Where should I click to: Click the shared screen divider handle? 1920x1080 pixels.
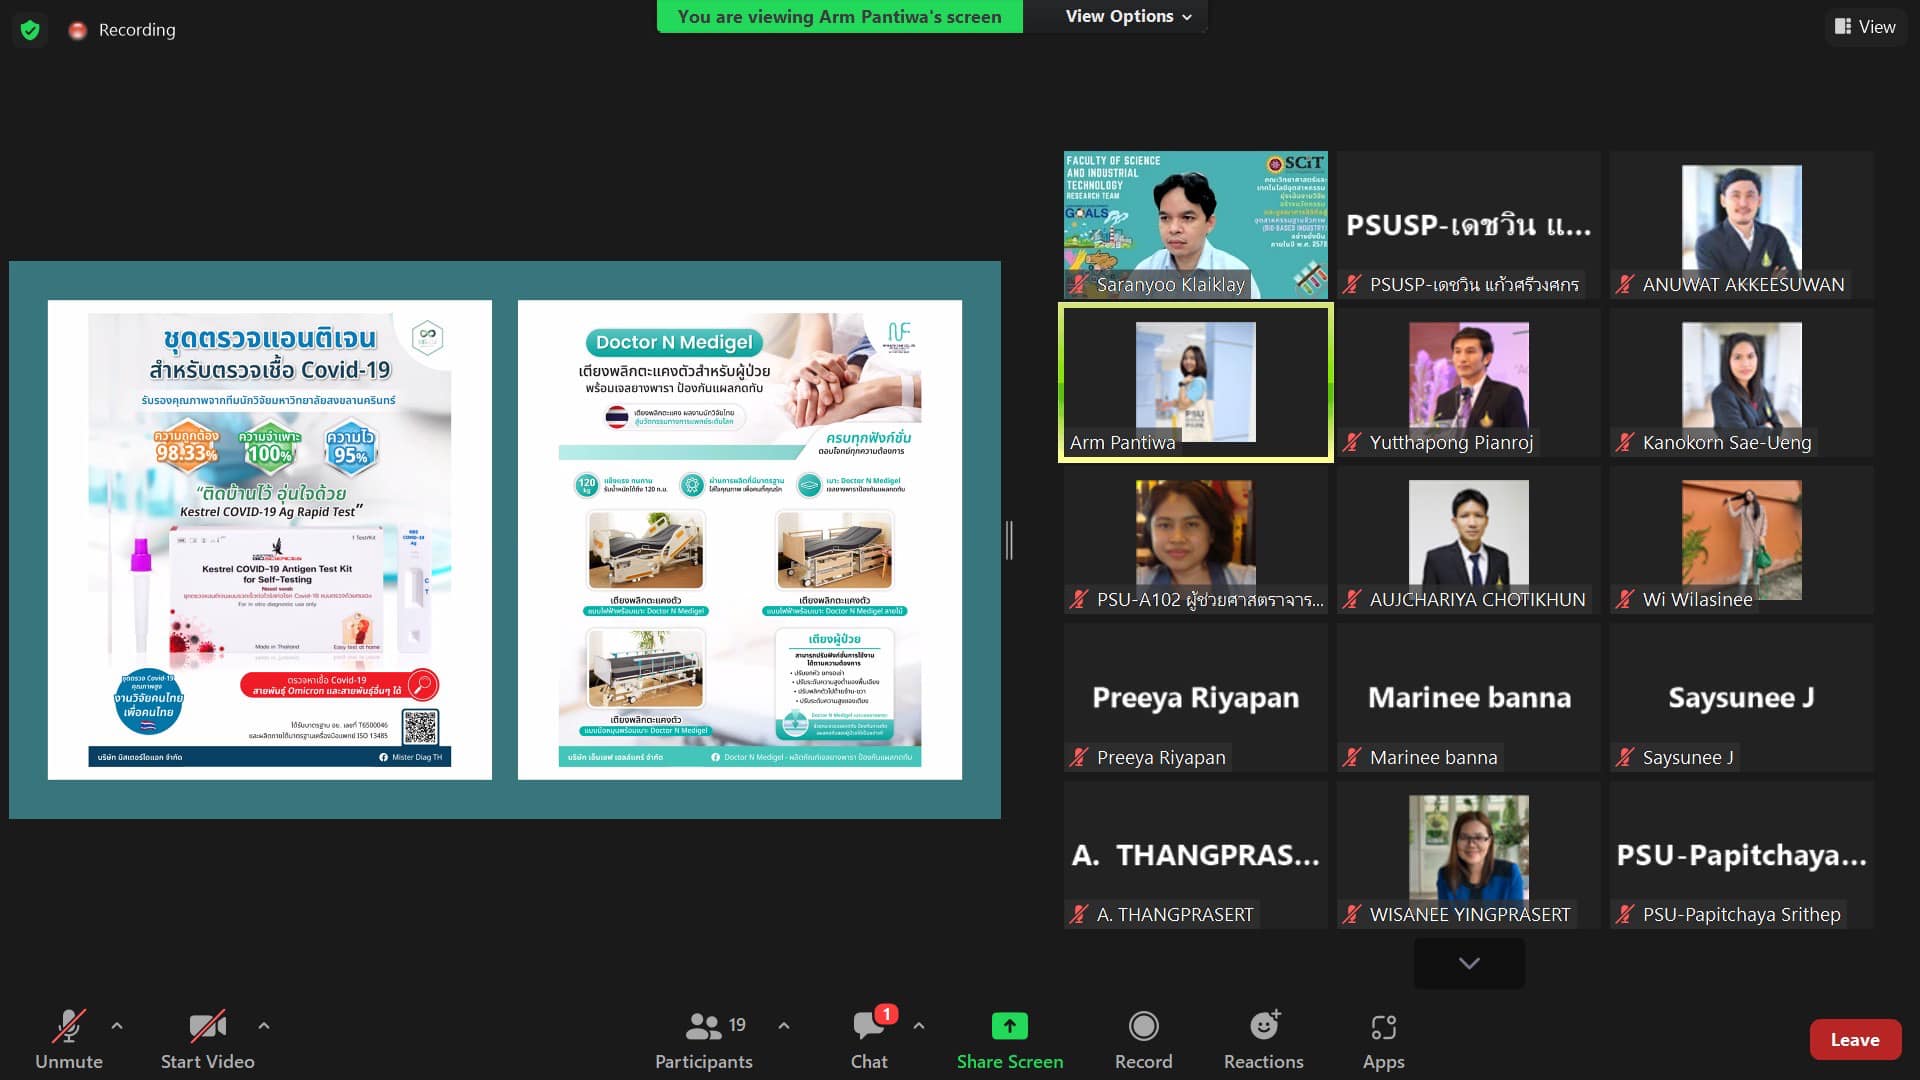(1009, 540)
